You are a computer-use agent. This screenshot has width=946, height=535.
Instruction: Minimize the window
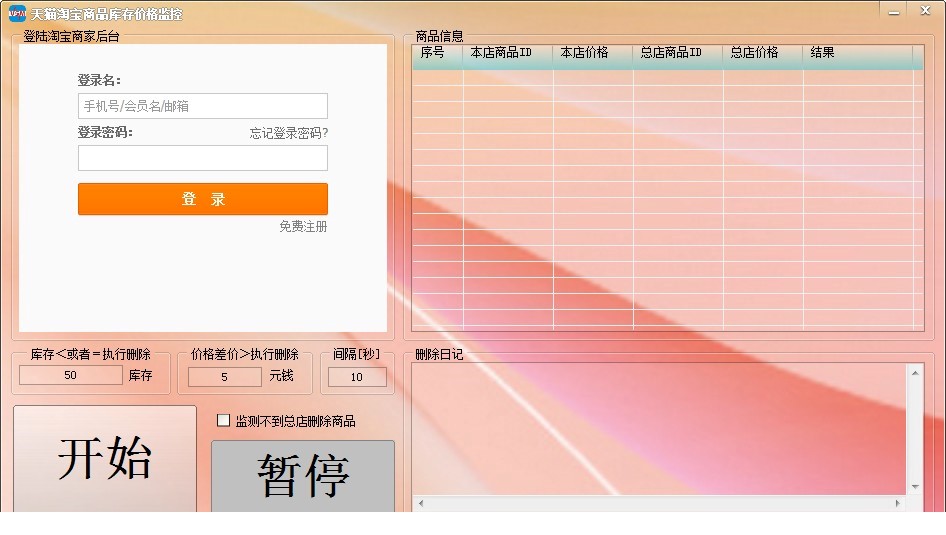[894, 11]
